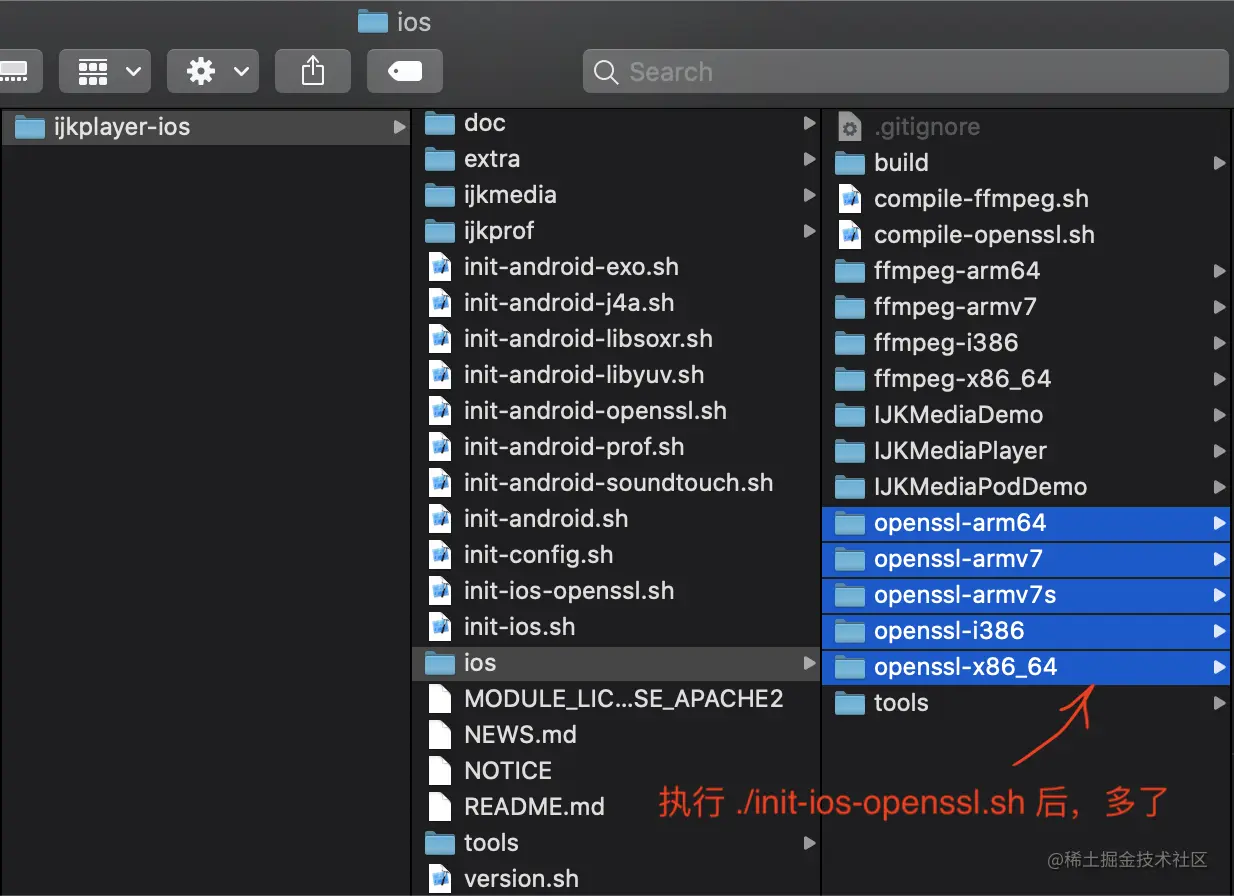Select init-android.sh file icon

click(440, 519)
